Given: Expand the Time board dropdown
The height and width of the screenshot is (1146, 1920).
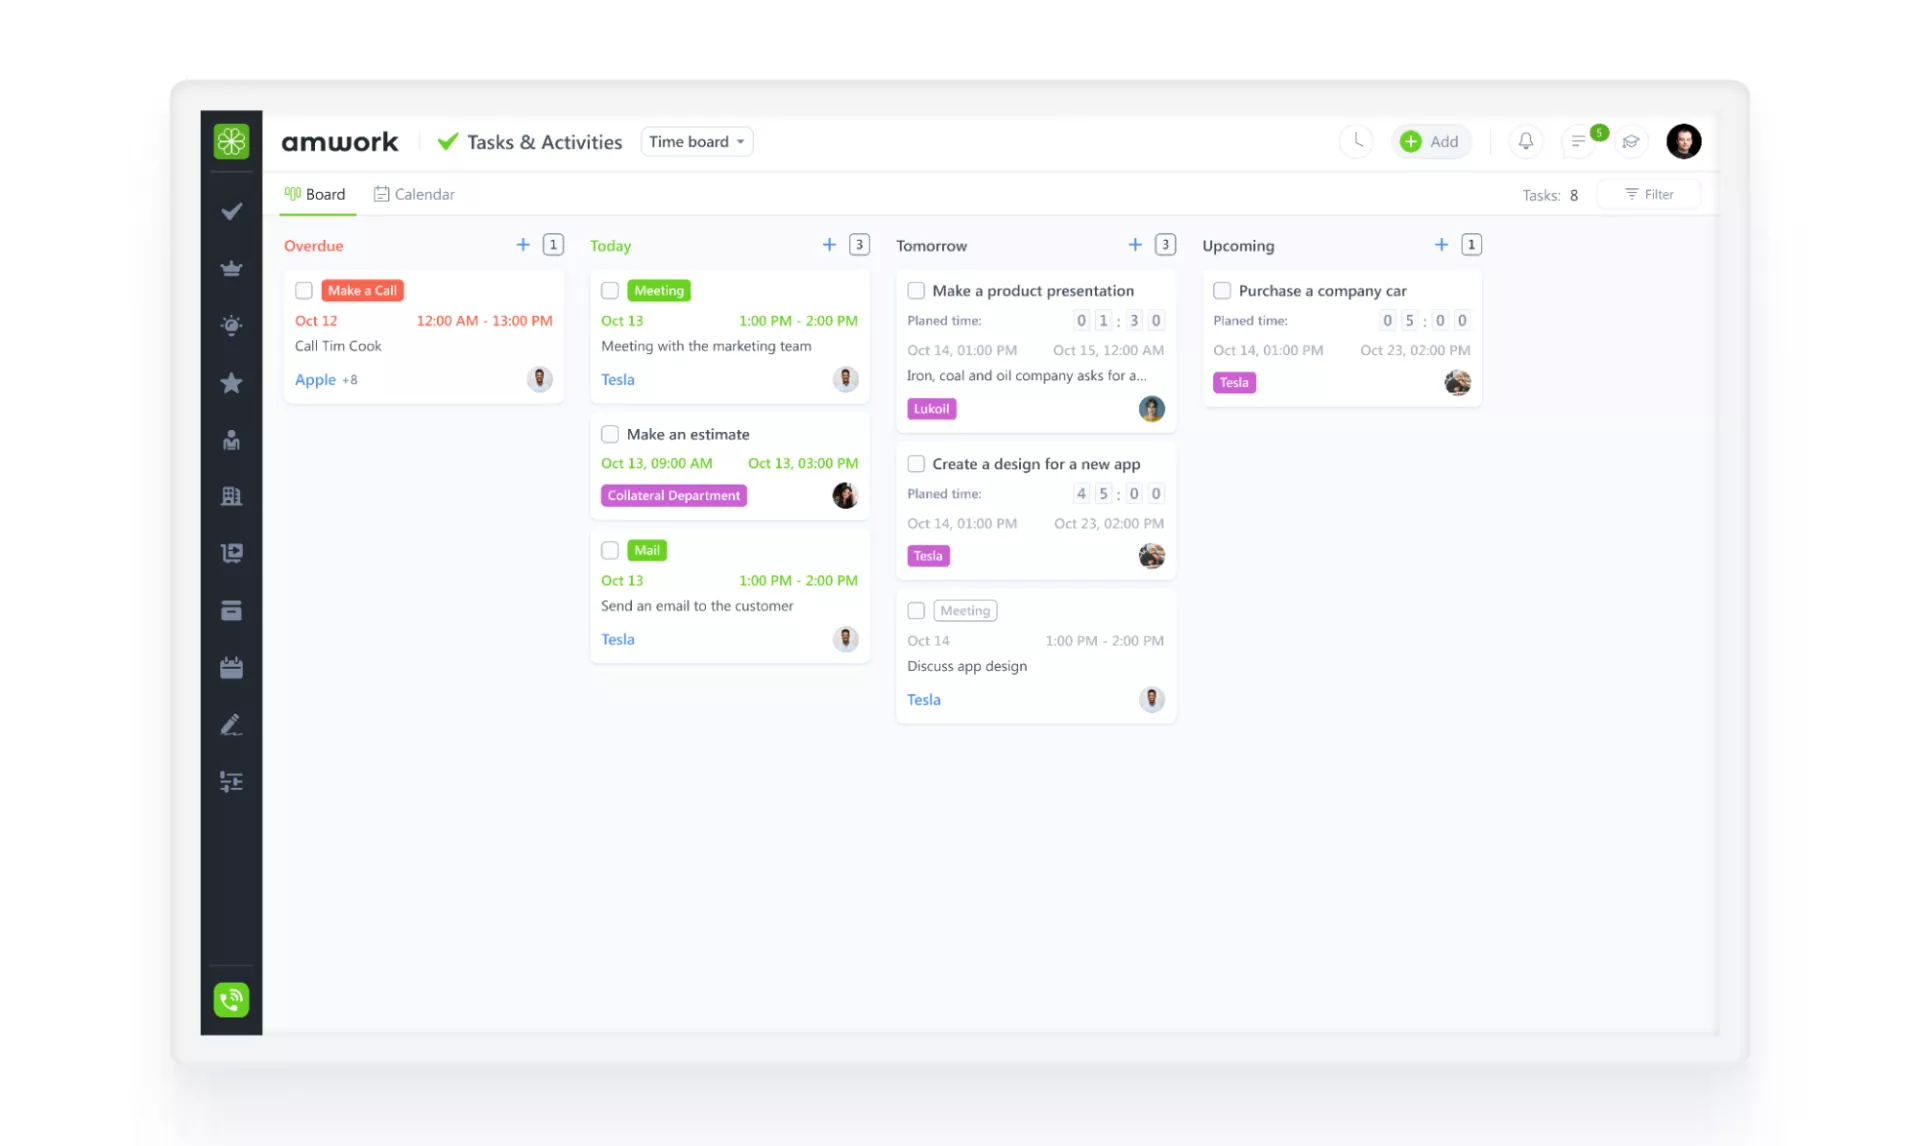Looking at the screenshot, I should pos(697,142).
